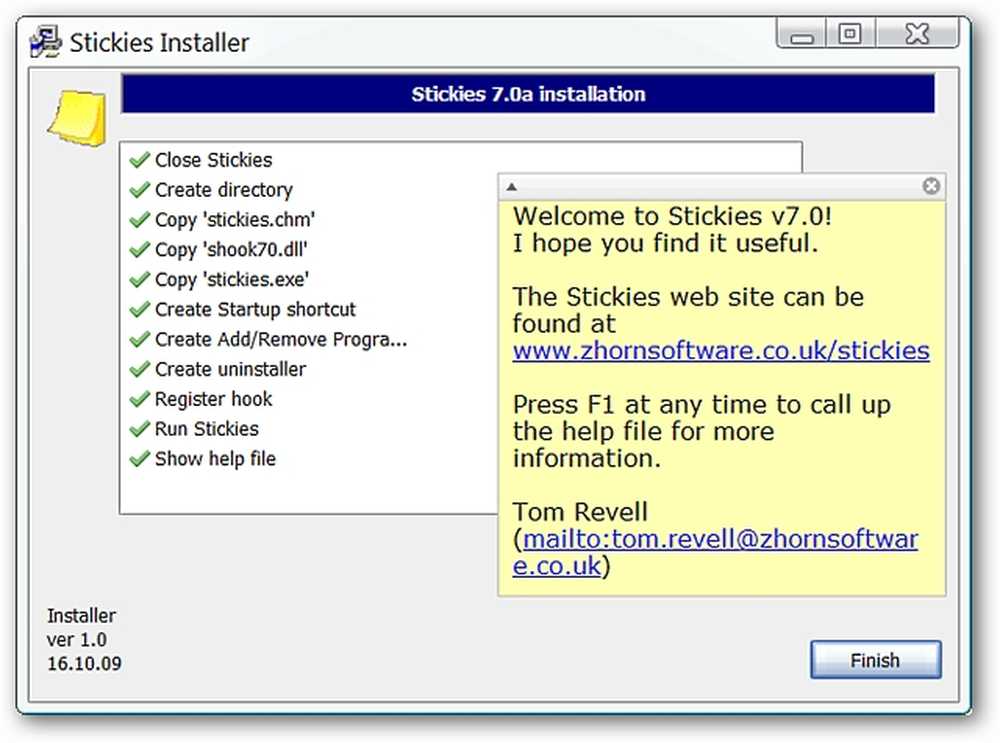This screenshot has width=1000, height=743.
Task: Roll up the sticky note with triangle arrow
Action: [511, 187]
